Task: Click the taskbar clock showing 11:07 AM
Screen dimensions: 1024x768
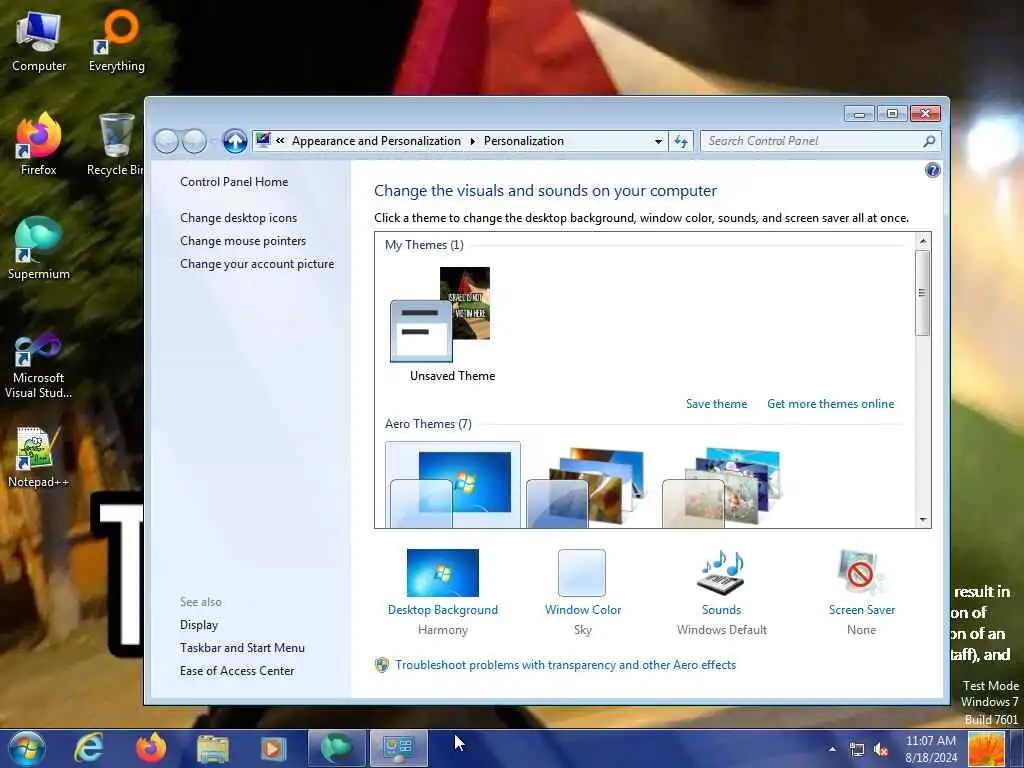Action: coord(931,749)
